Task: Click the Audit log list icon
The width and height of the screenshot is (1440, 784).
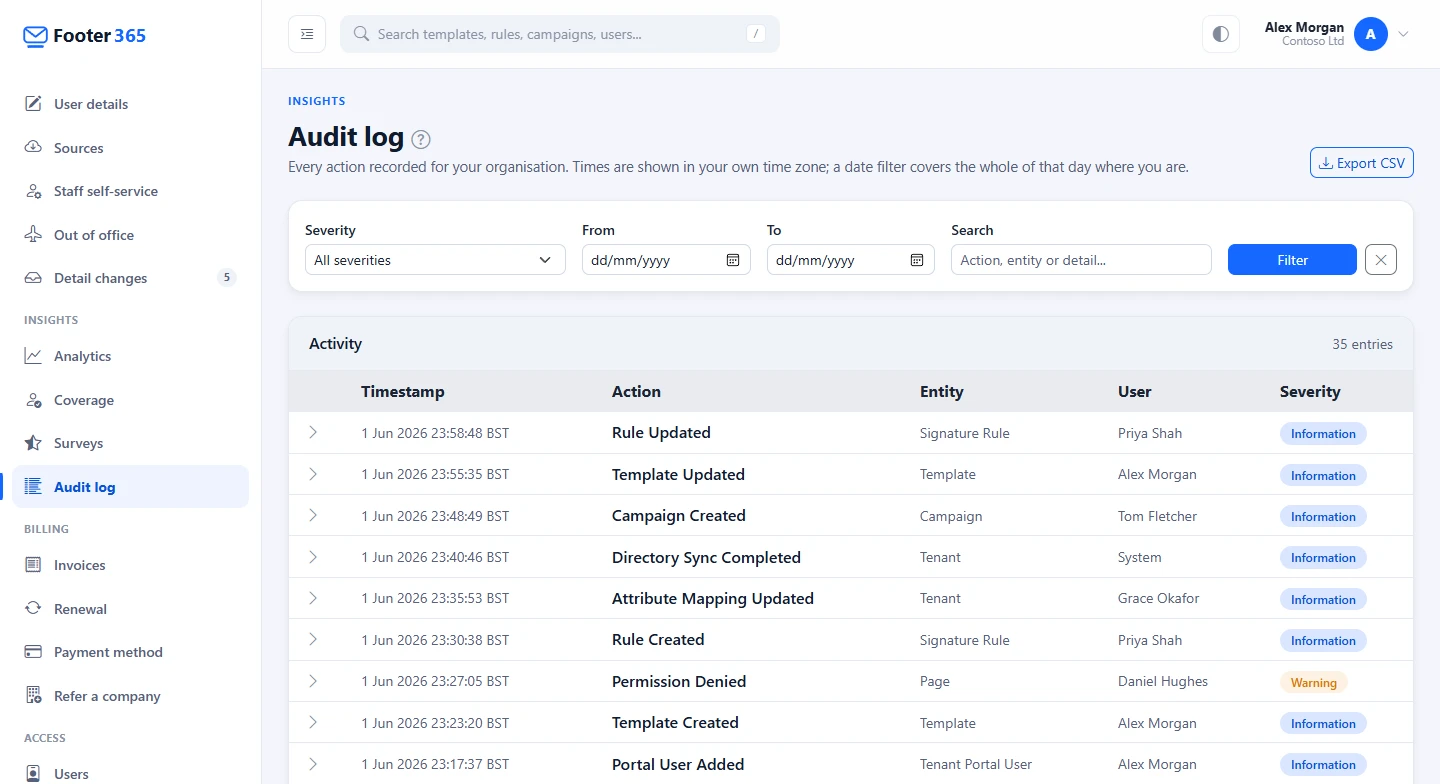Action: coord(33,487)
